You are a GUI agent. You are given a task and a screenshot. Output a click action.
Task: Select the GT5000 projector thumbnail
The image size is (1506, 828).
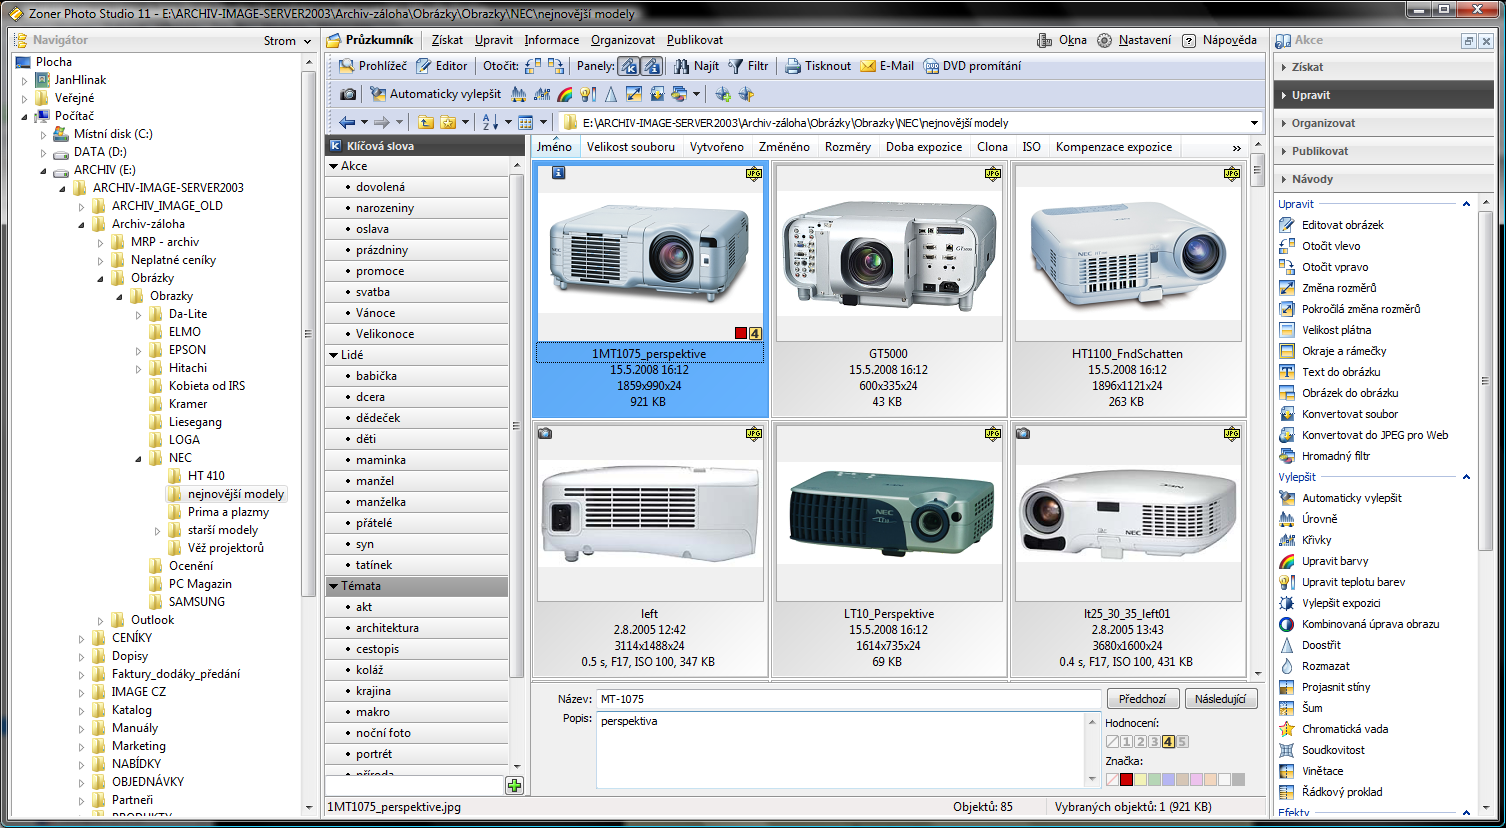(888, 254)
